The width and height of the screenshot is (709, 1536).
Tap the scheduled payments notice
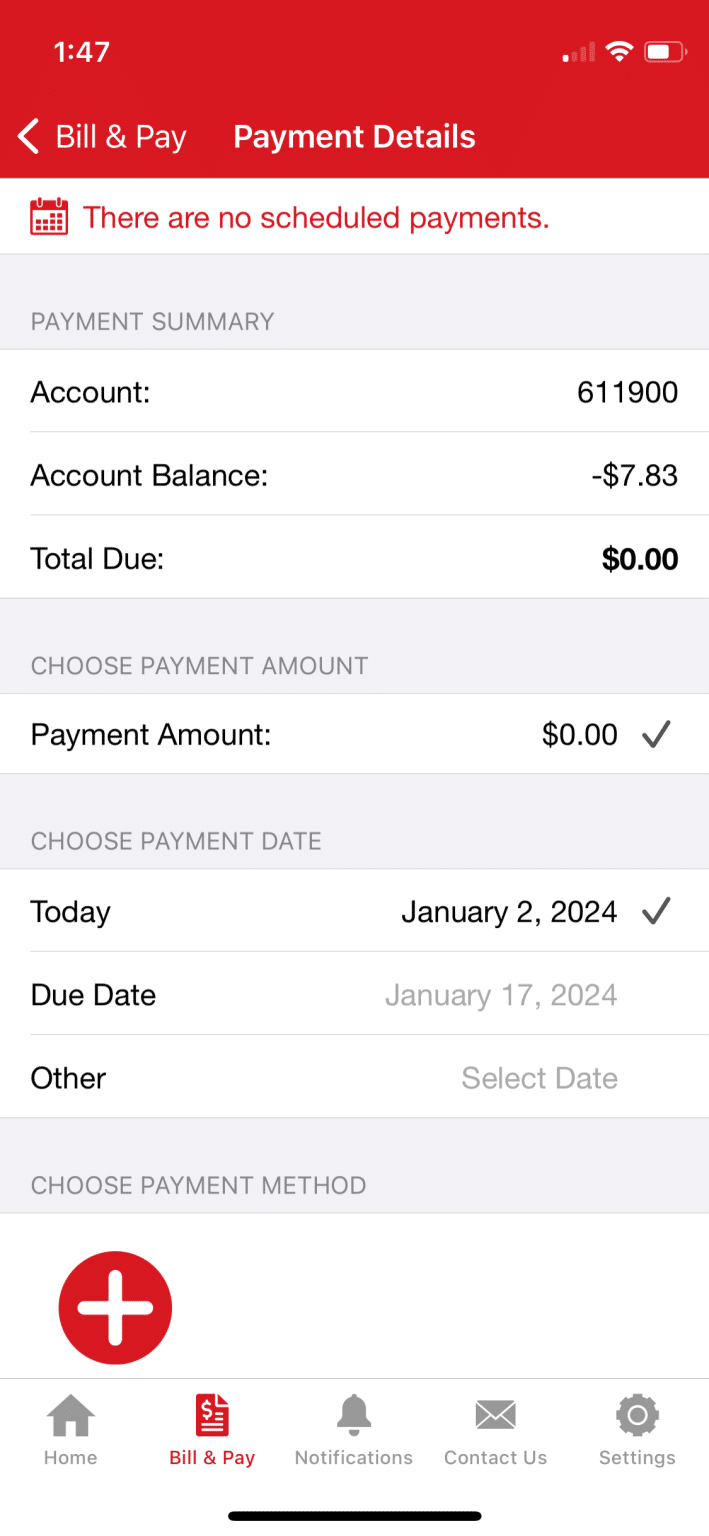tap(315, 216)
